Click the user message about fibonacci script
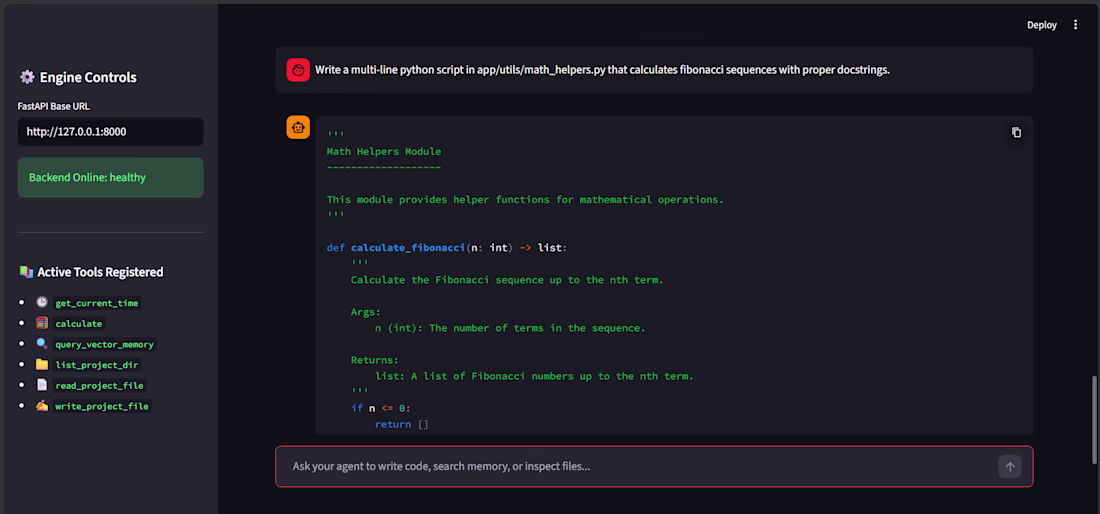The height and width of the screenshot is (514, 1100). coord(602,70)
